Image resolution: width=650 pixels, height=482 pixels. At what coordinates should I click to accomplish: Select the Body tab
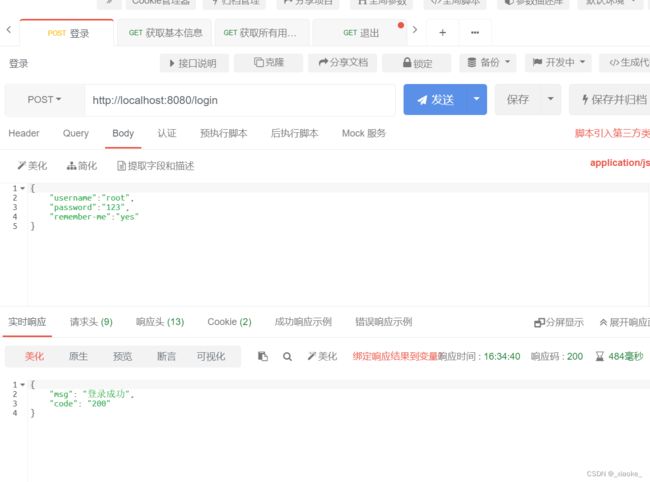coord(123,133)
